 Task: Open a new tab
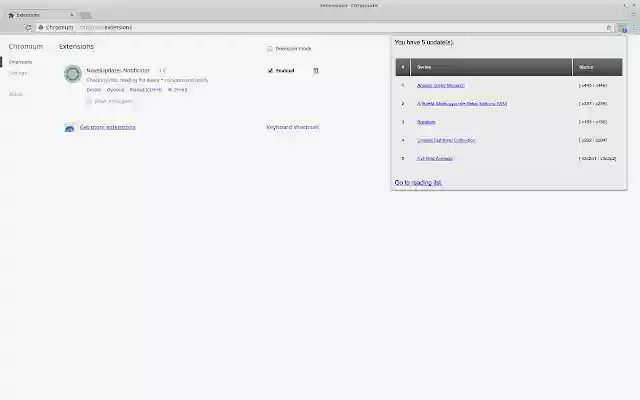click(85, 16)
